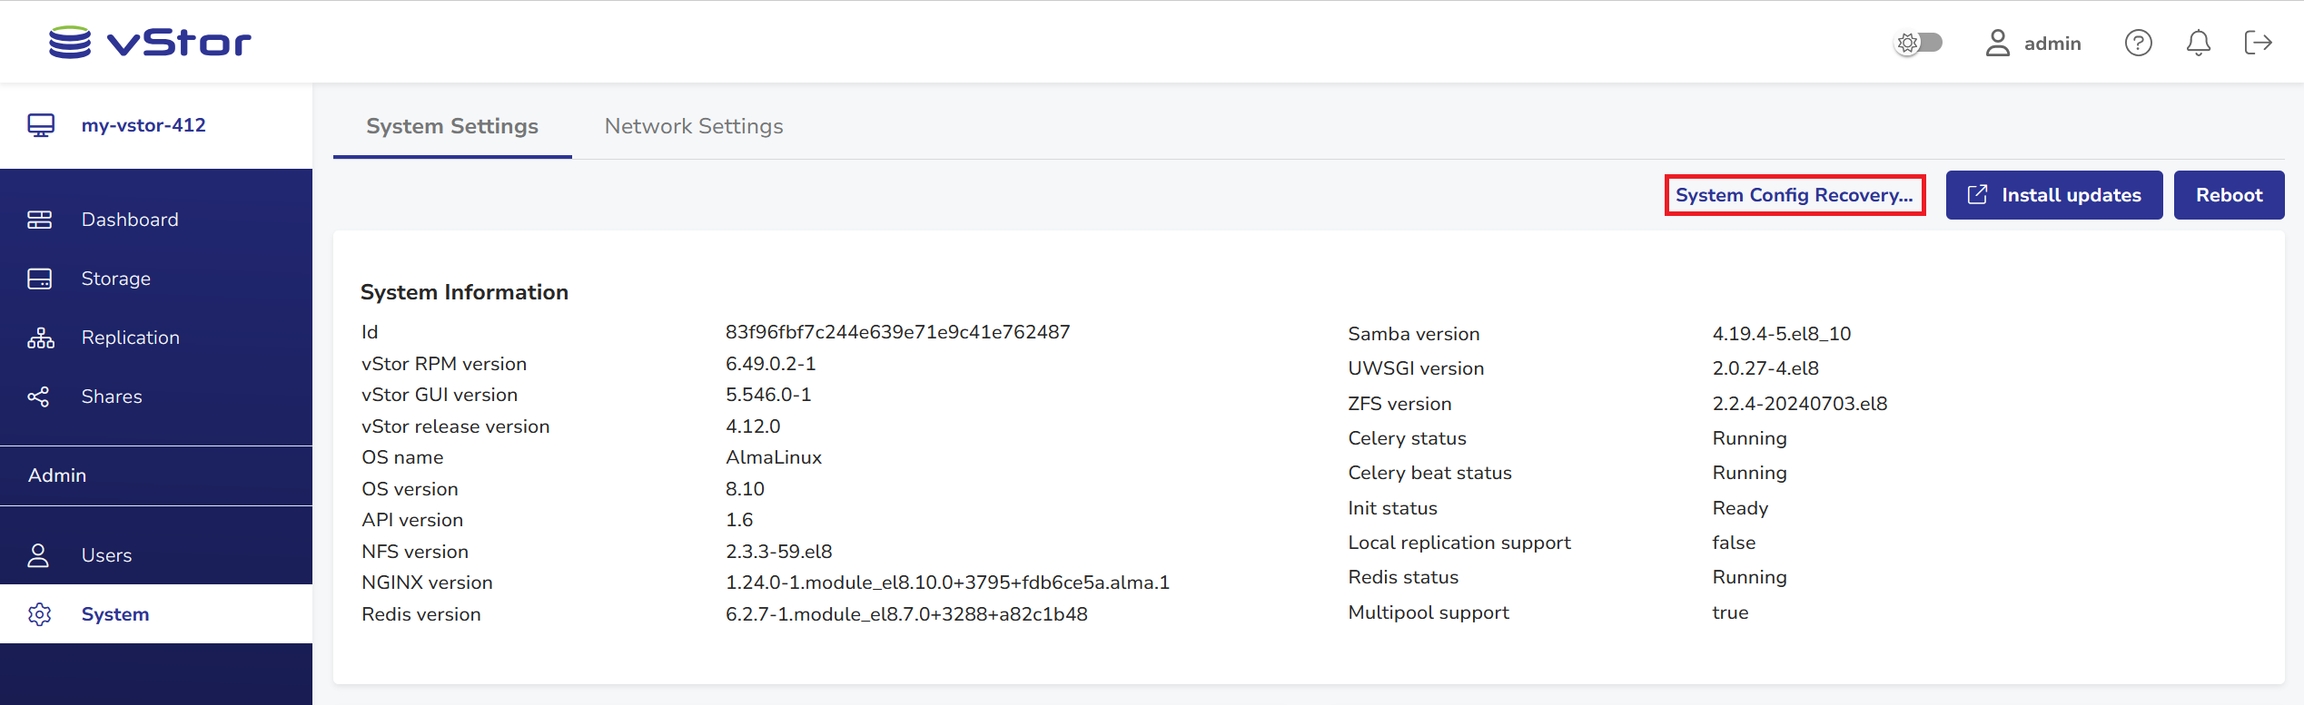The width and height of the screenshot is (2304, 705).
Task: Click the admin user profile icon
Action: (x=1997, y=43)
